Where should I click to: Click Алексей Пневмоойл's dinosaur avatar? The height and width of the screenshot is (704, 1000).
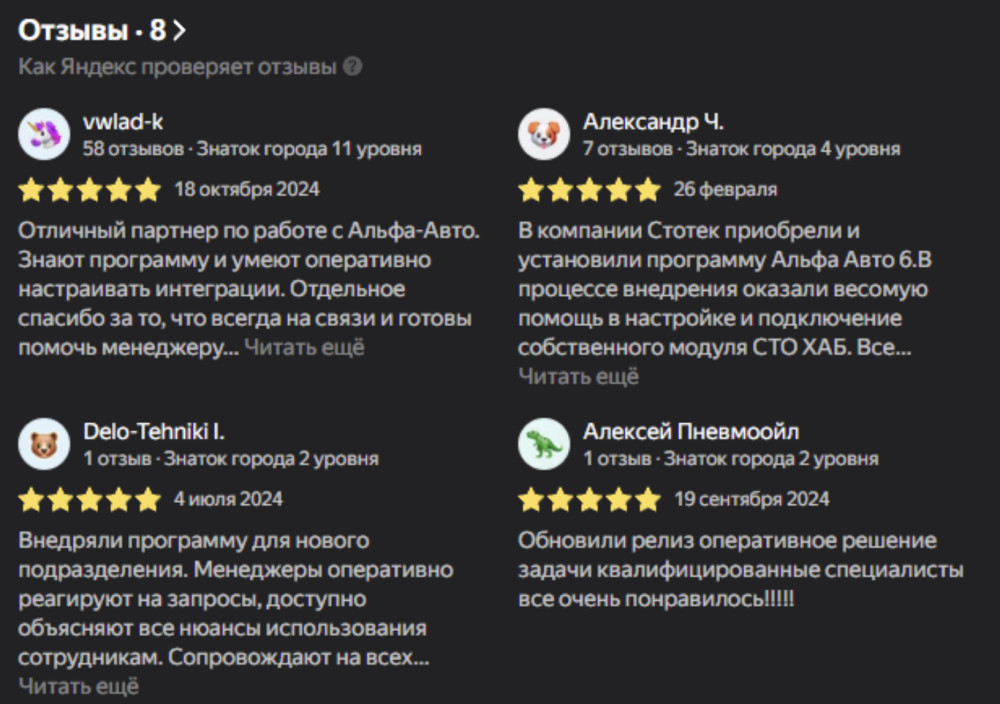[544, 444]
